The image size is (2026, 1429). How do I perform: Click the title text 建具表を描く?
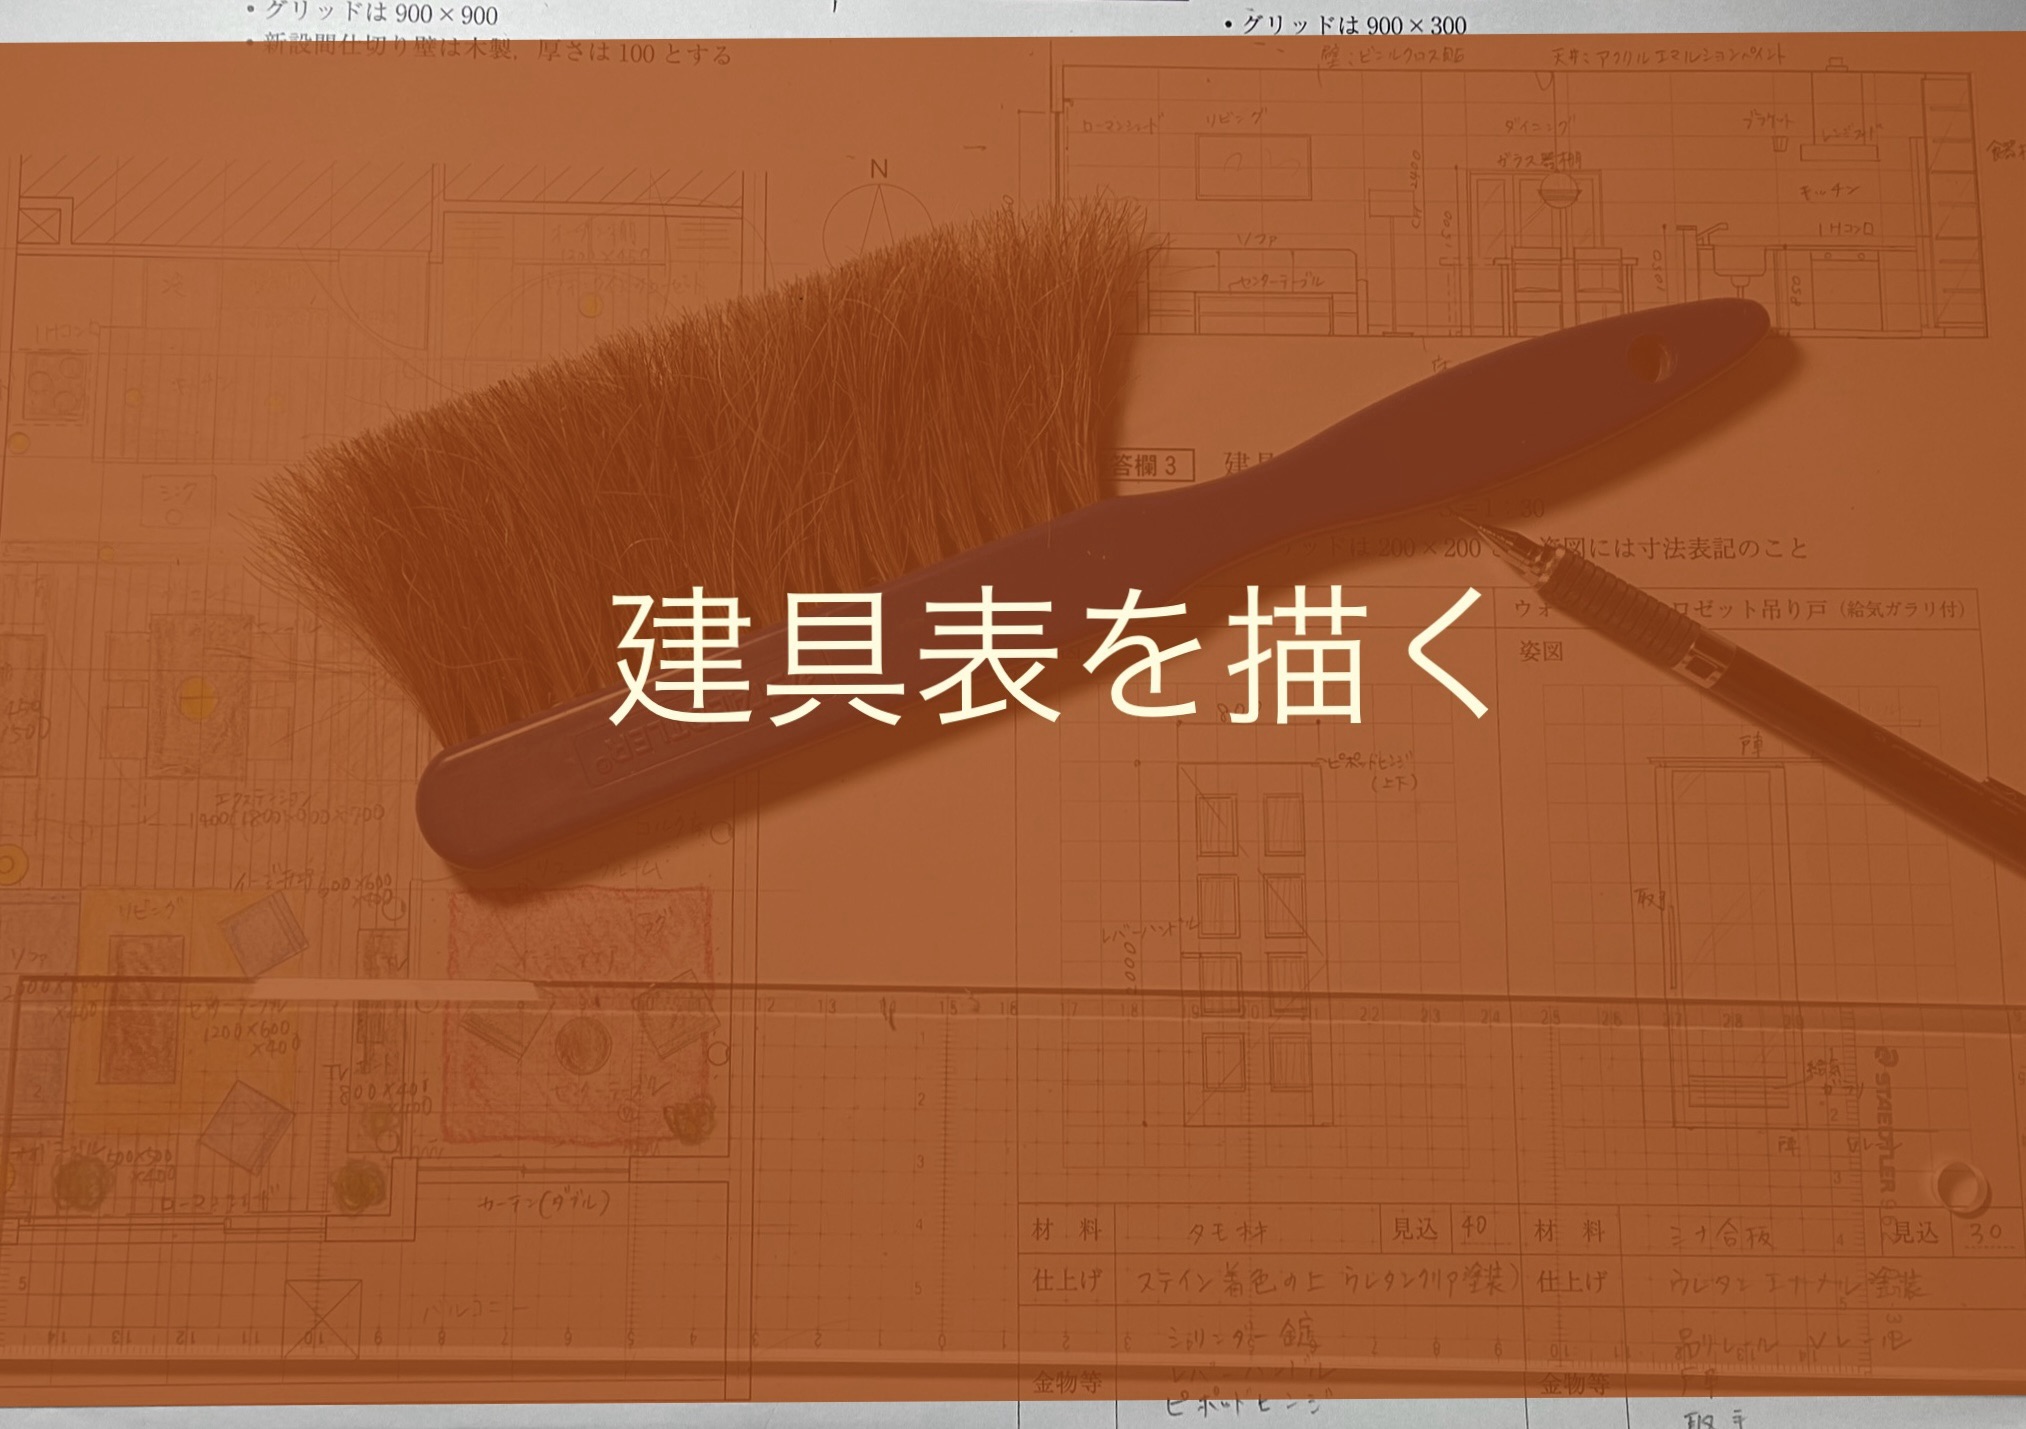[1050, 657]
